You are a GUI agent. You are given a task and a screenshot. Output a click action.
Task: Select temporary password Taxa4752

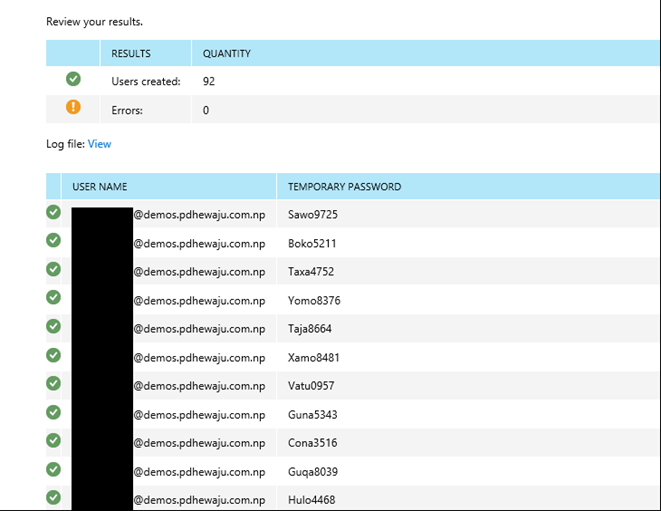pos(311,272)
